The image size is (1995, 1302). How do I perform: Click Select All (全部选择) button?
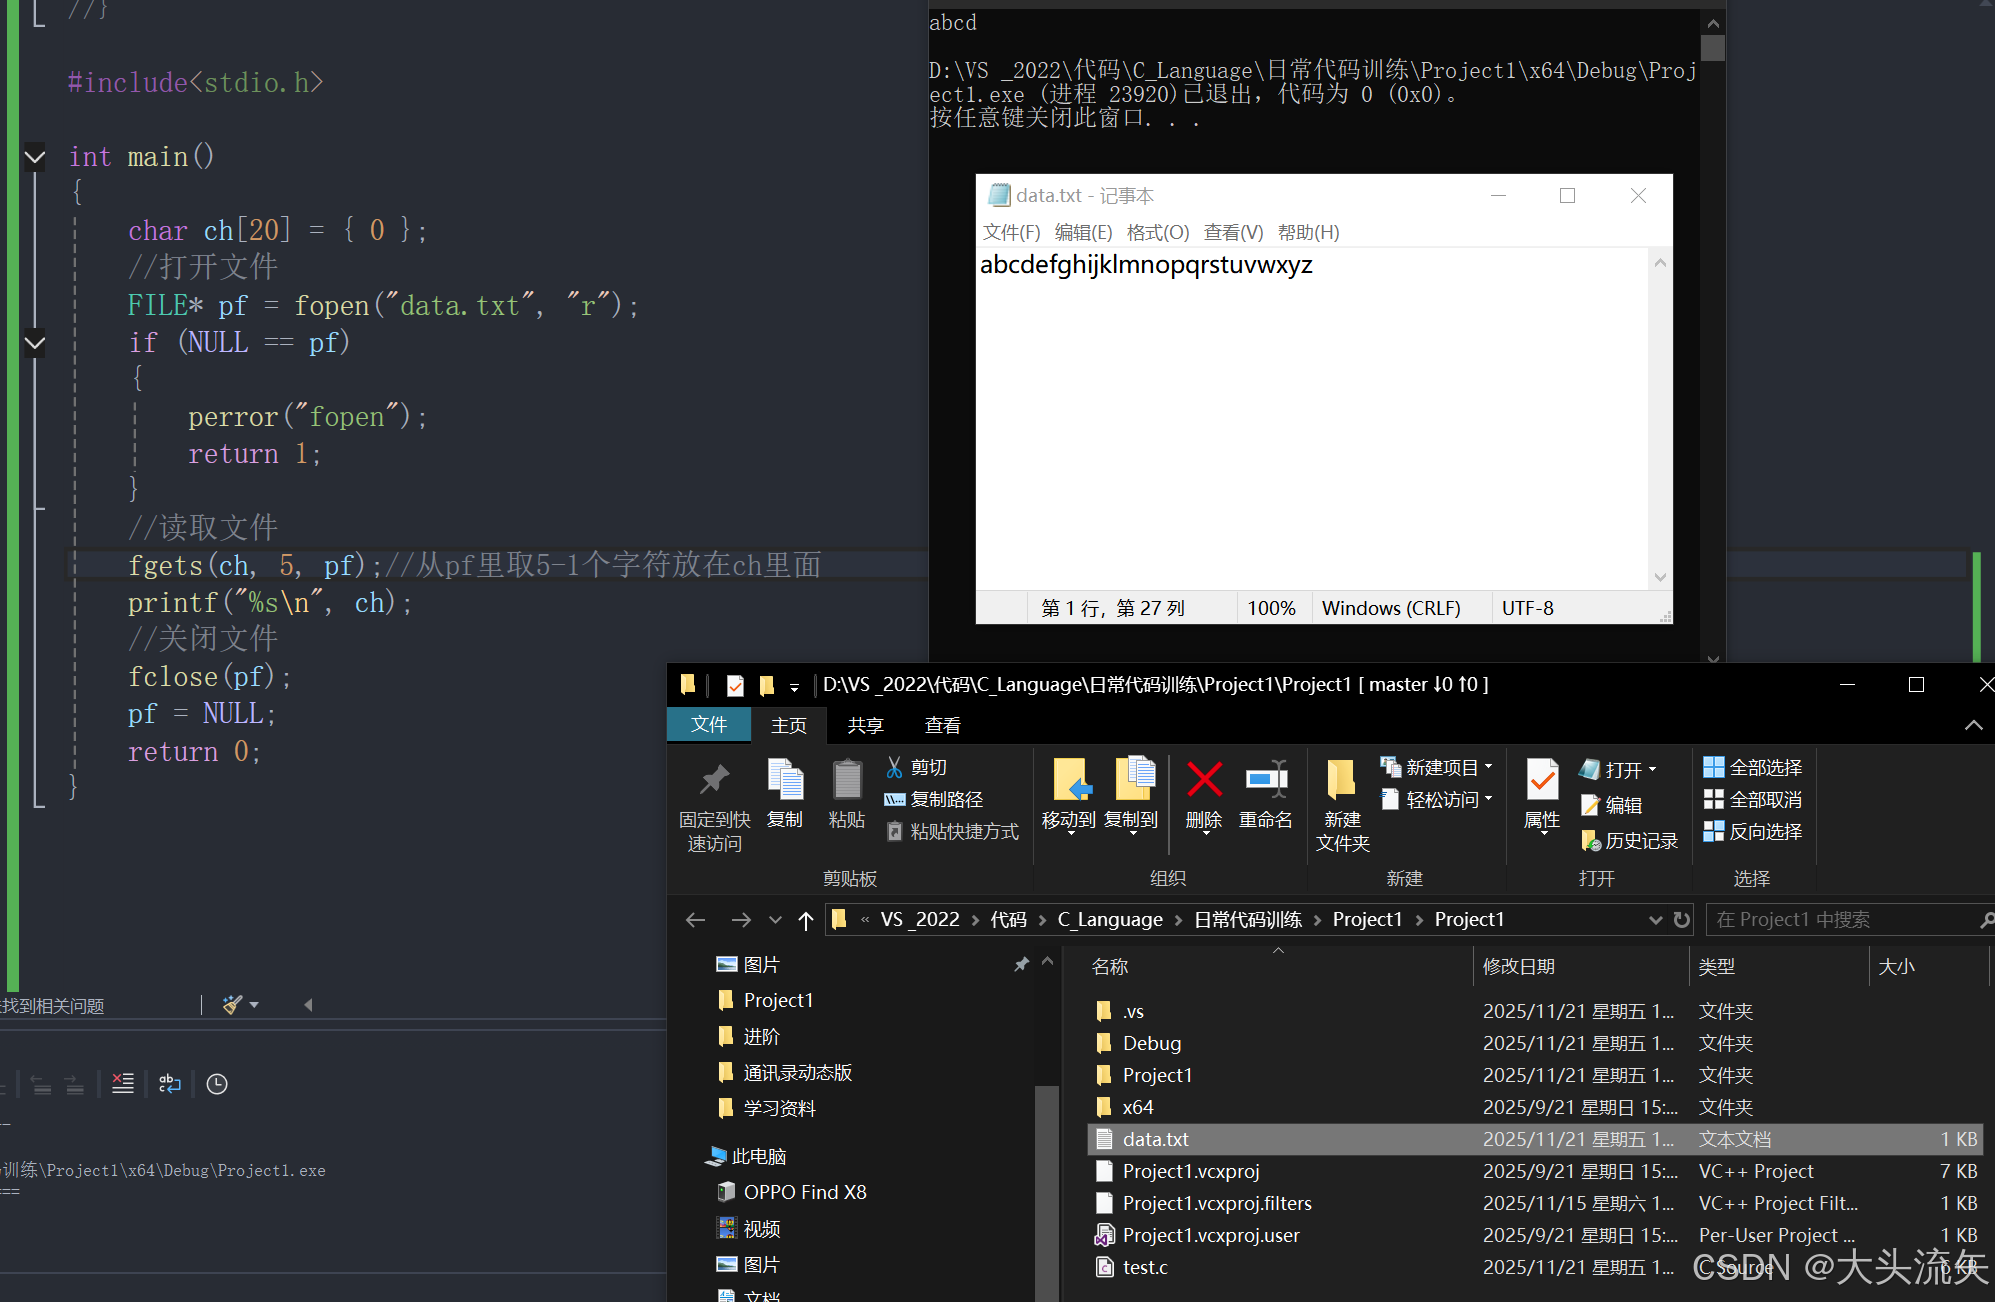[1753, 767]
